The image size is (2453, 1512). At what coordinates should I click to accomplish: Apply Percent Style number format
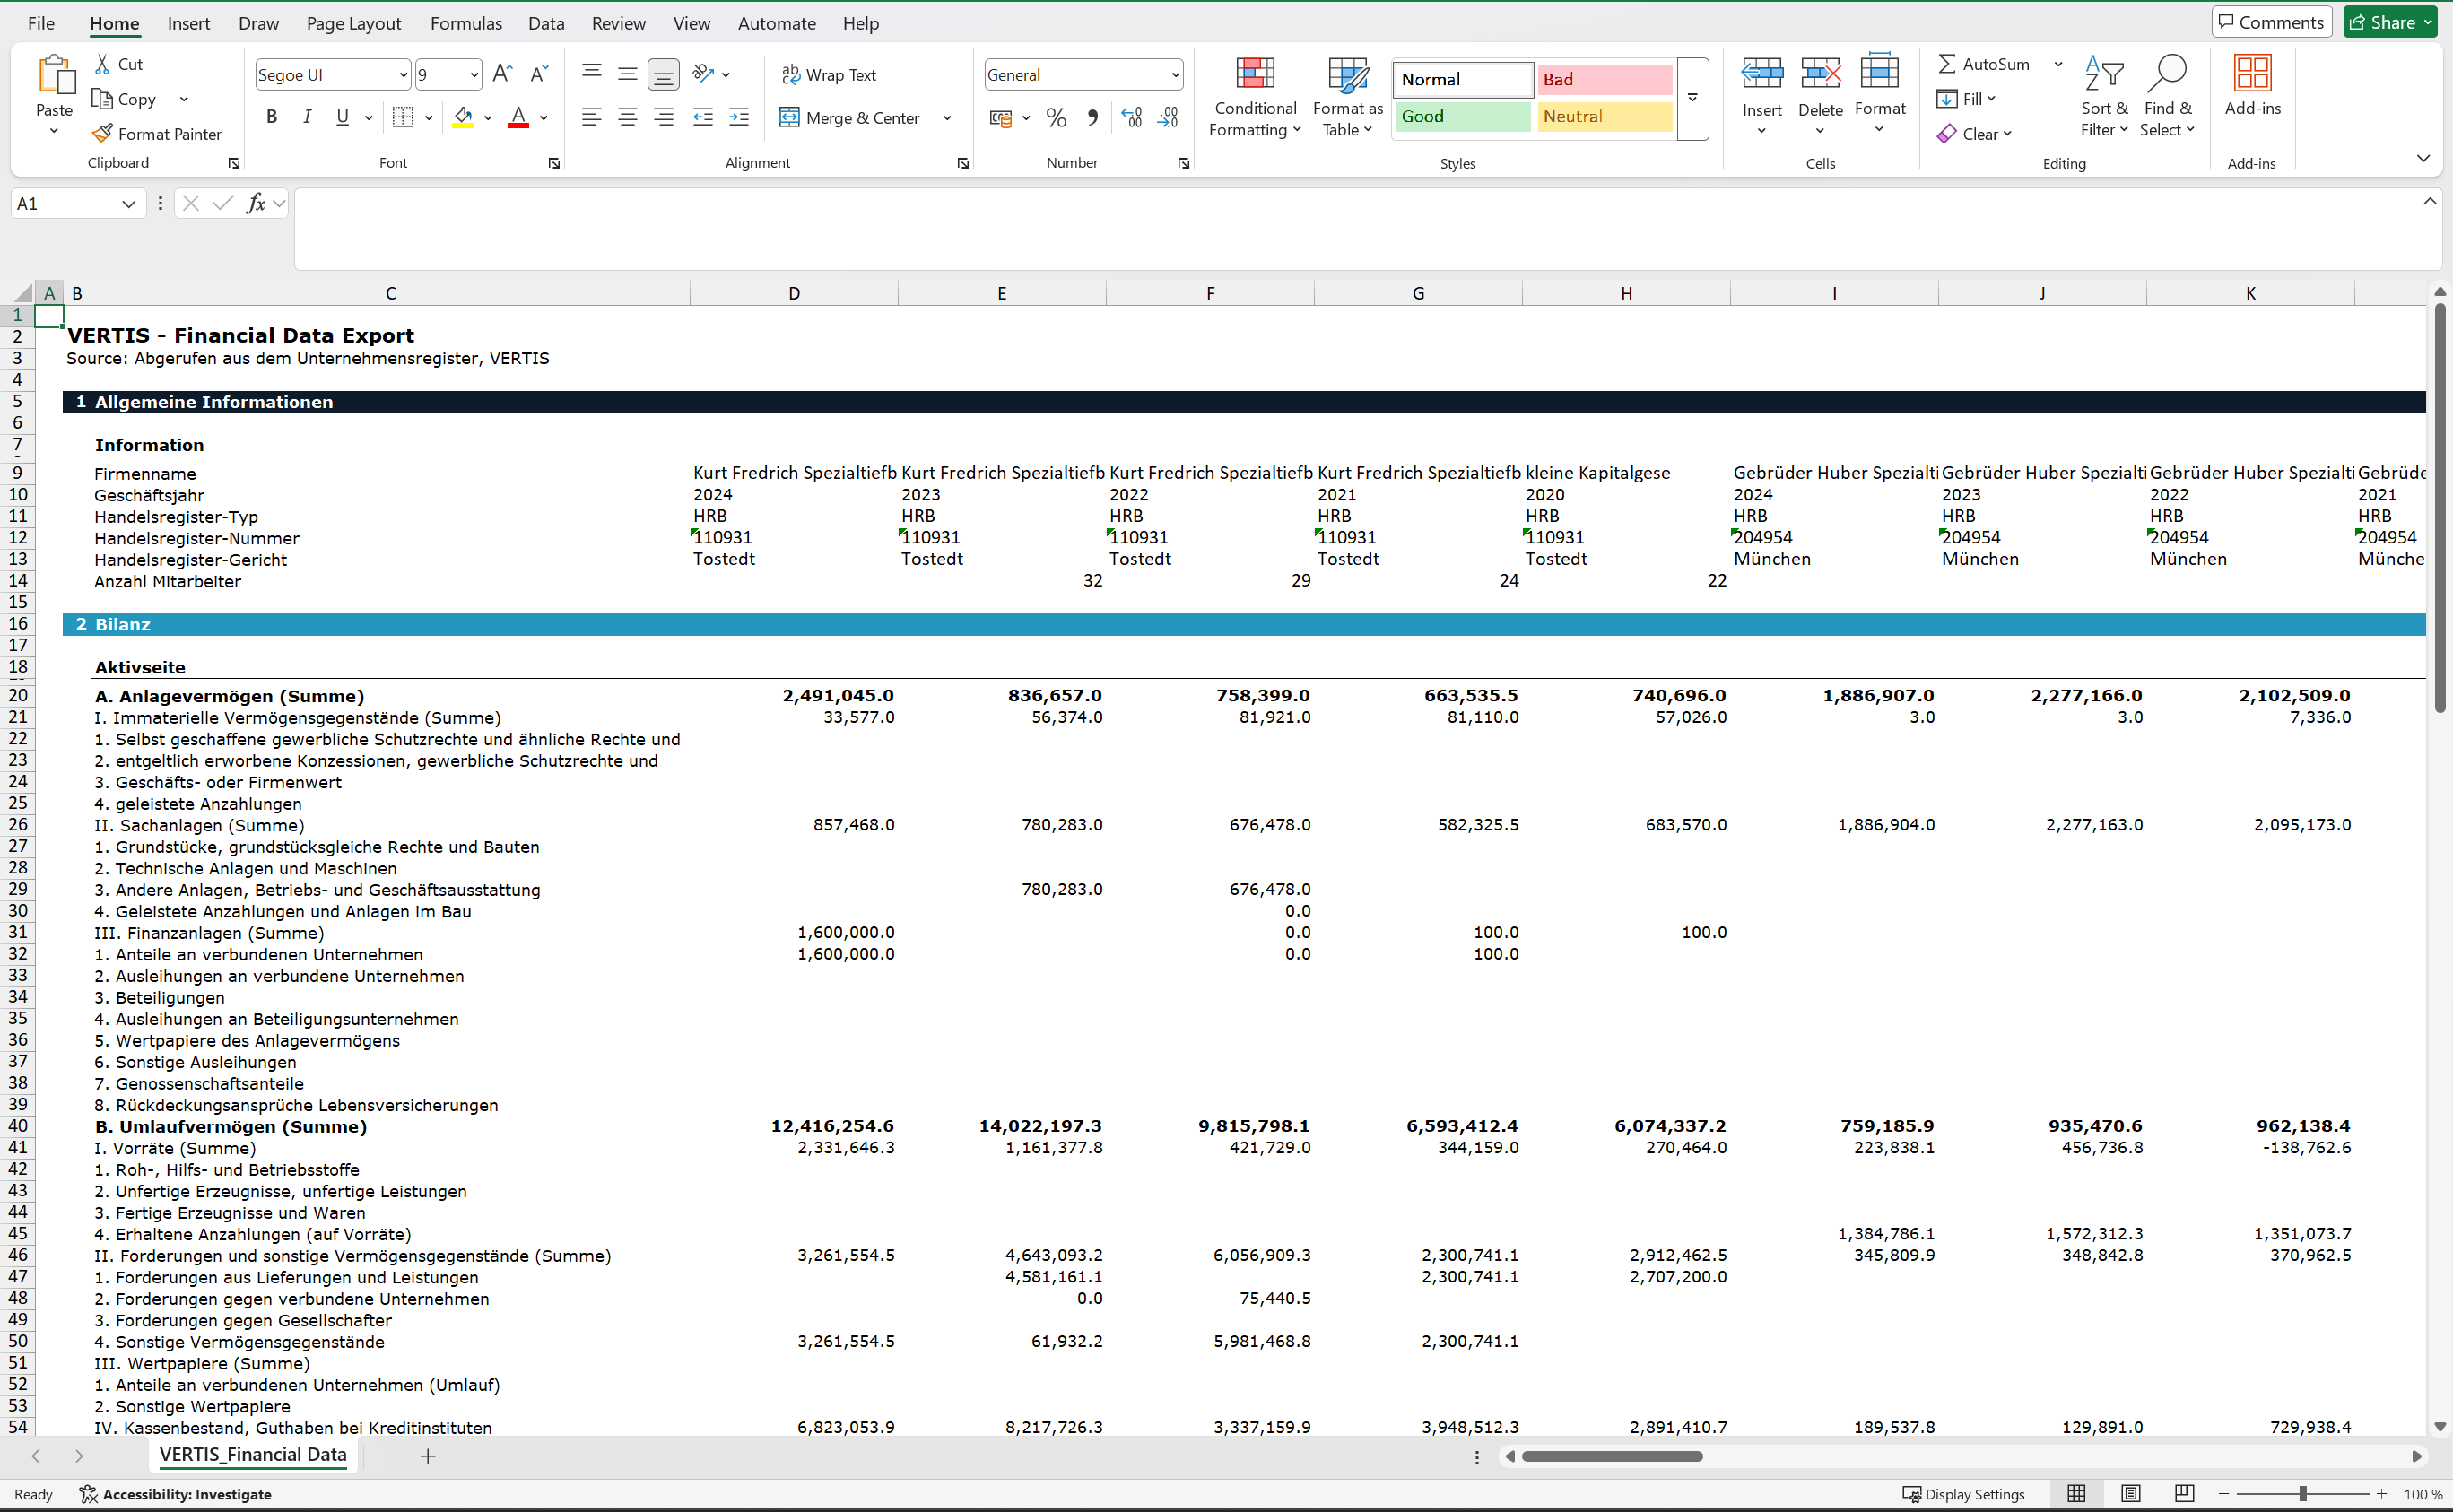(1056, 118)
